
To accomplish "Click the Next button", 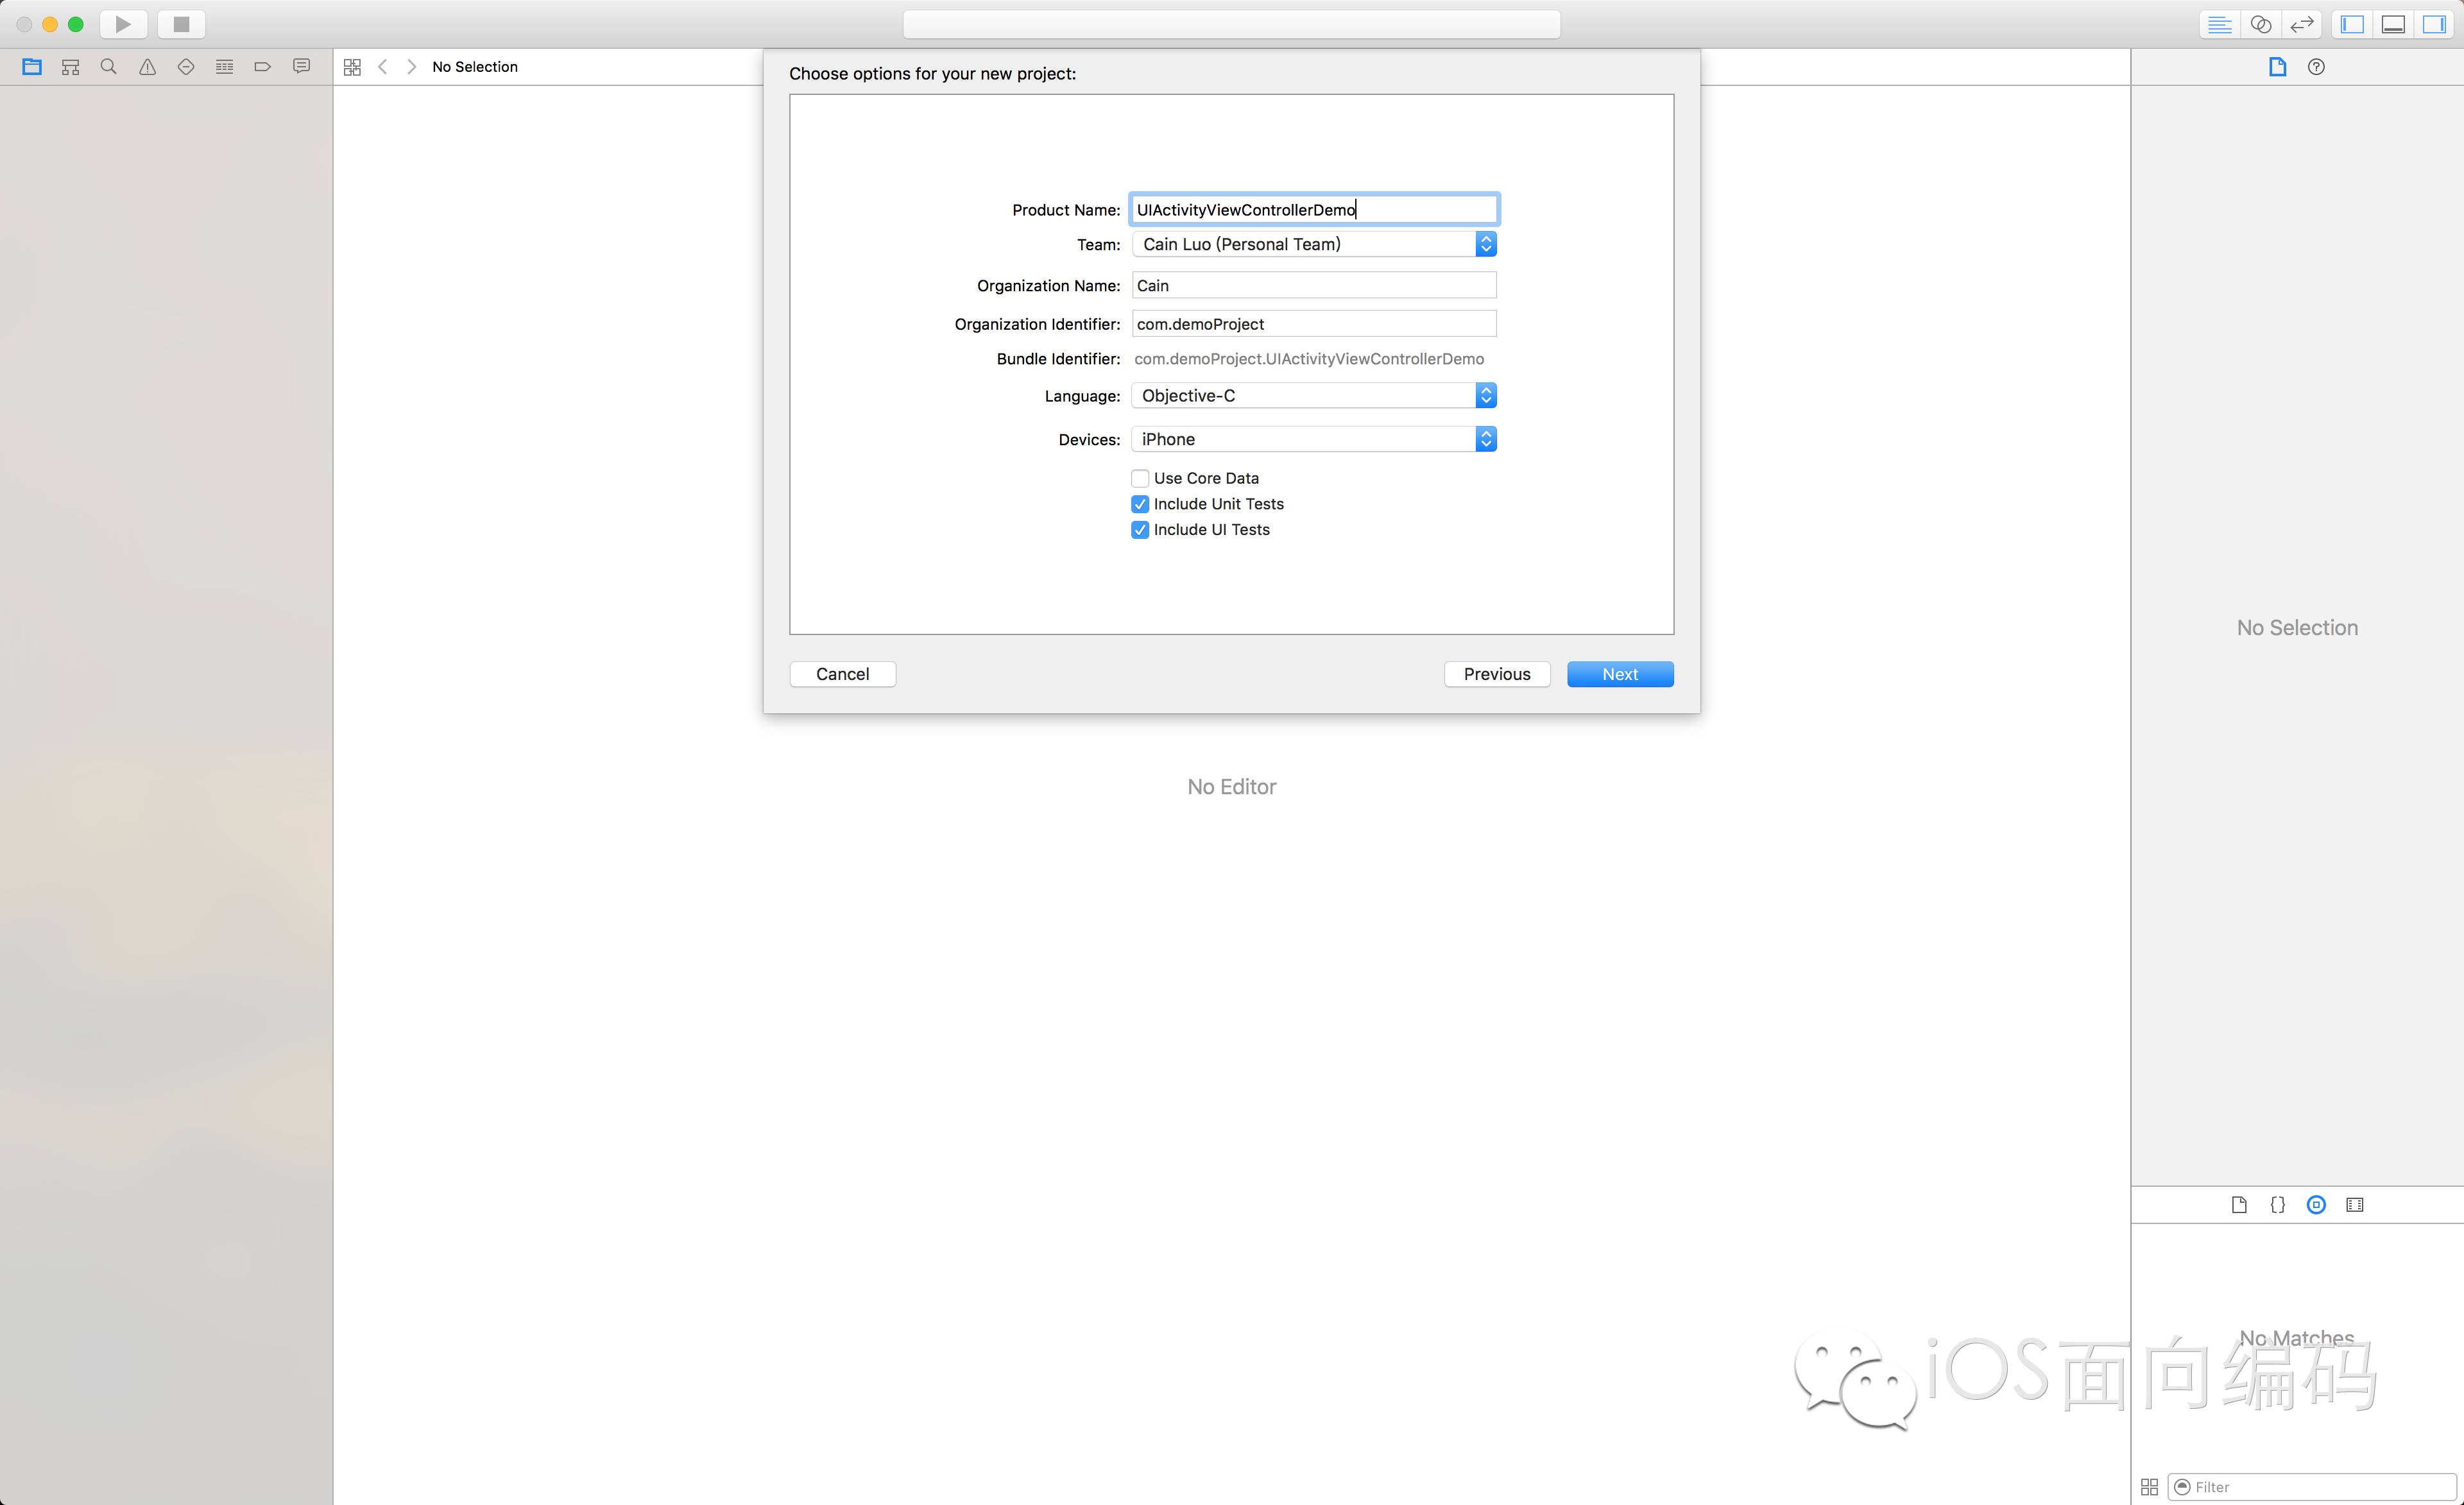I will point(1619,674).
